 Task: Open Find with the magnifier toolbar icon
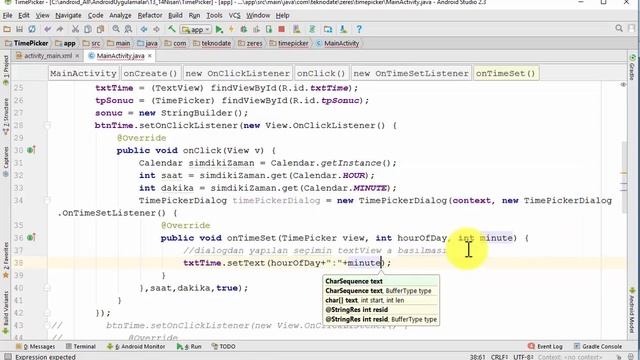point(116,29)
